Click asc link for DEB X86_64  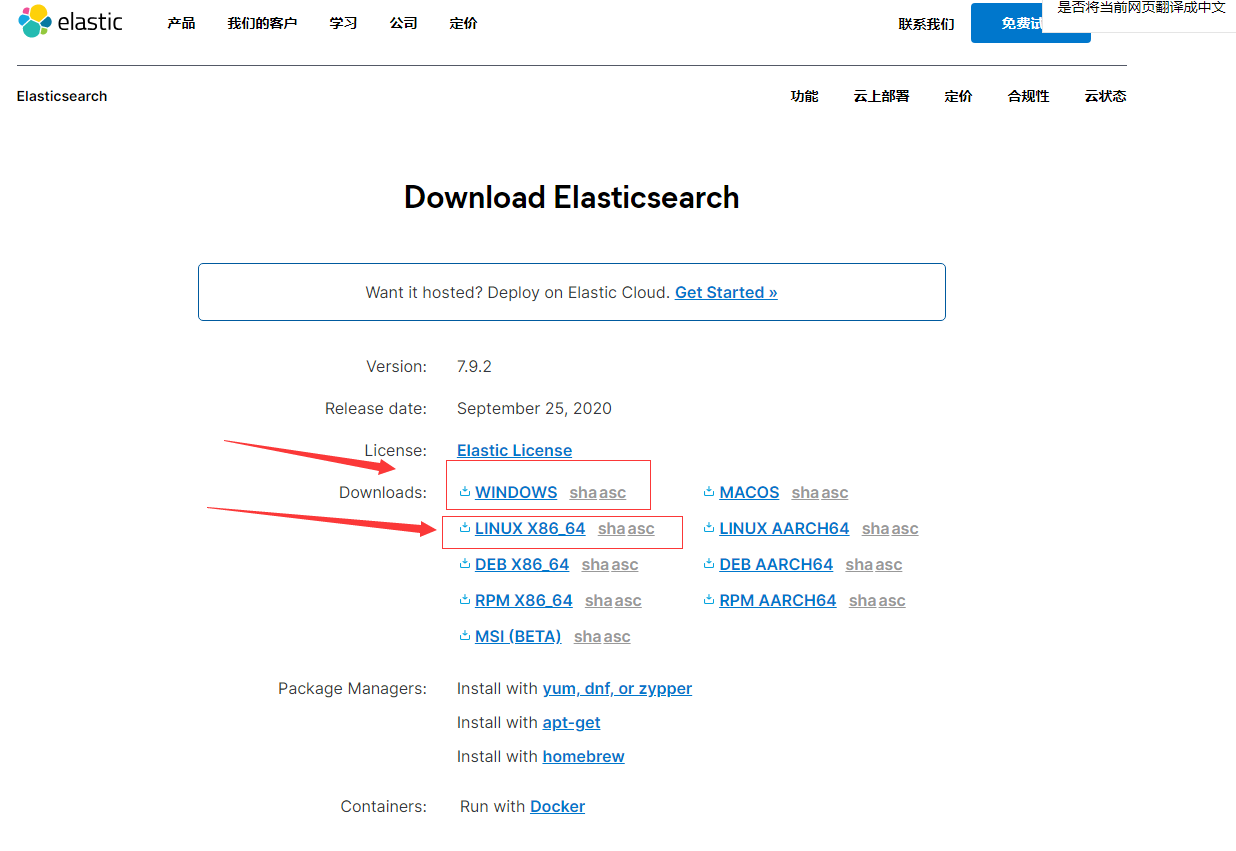624,564
